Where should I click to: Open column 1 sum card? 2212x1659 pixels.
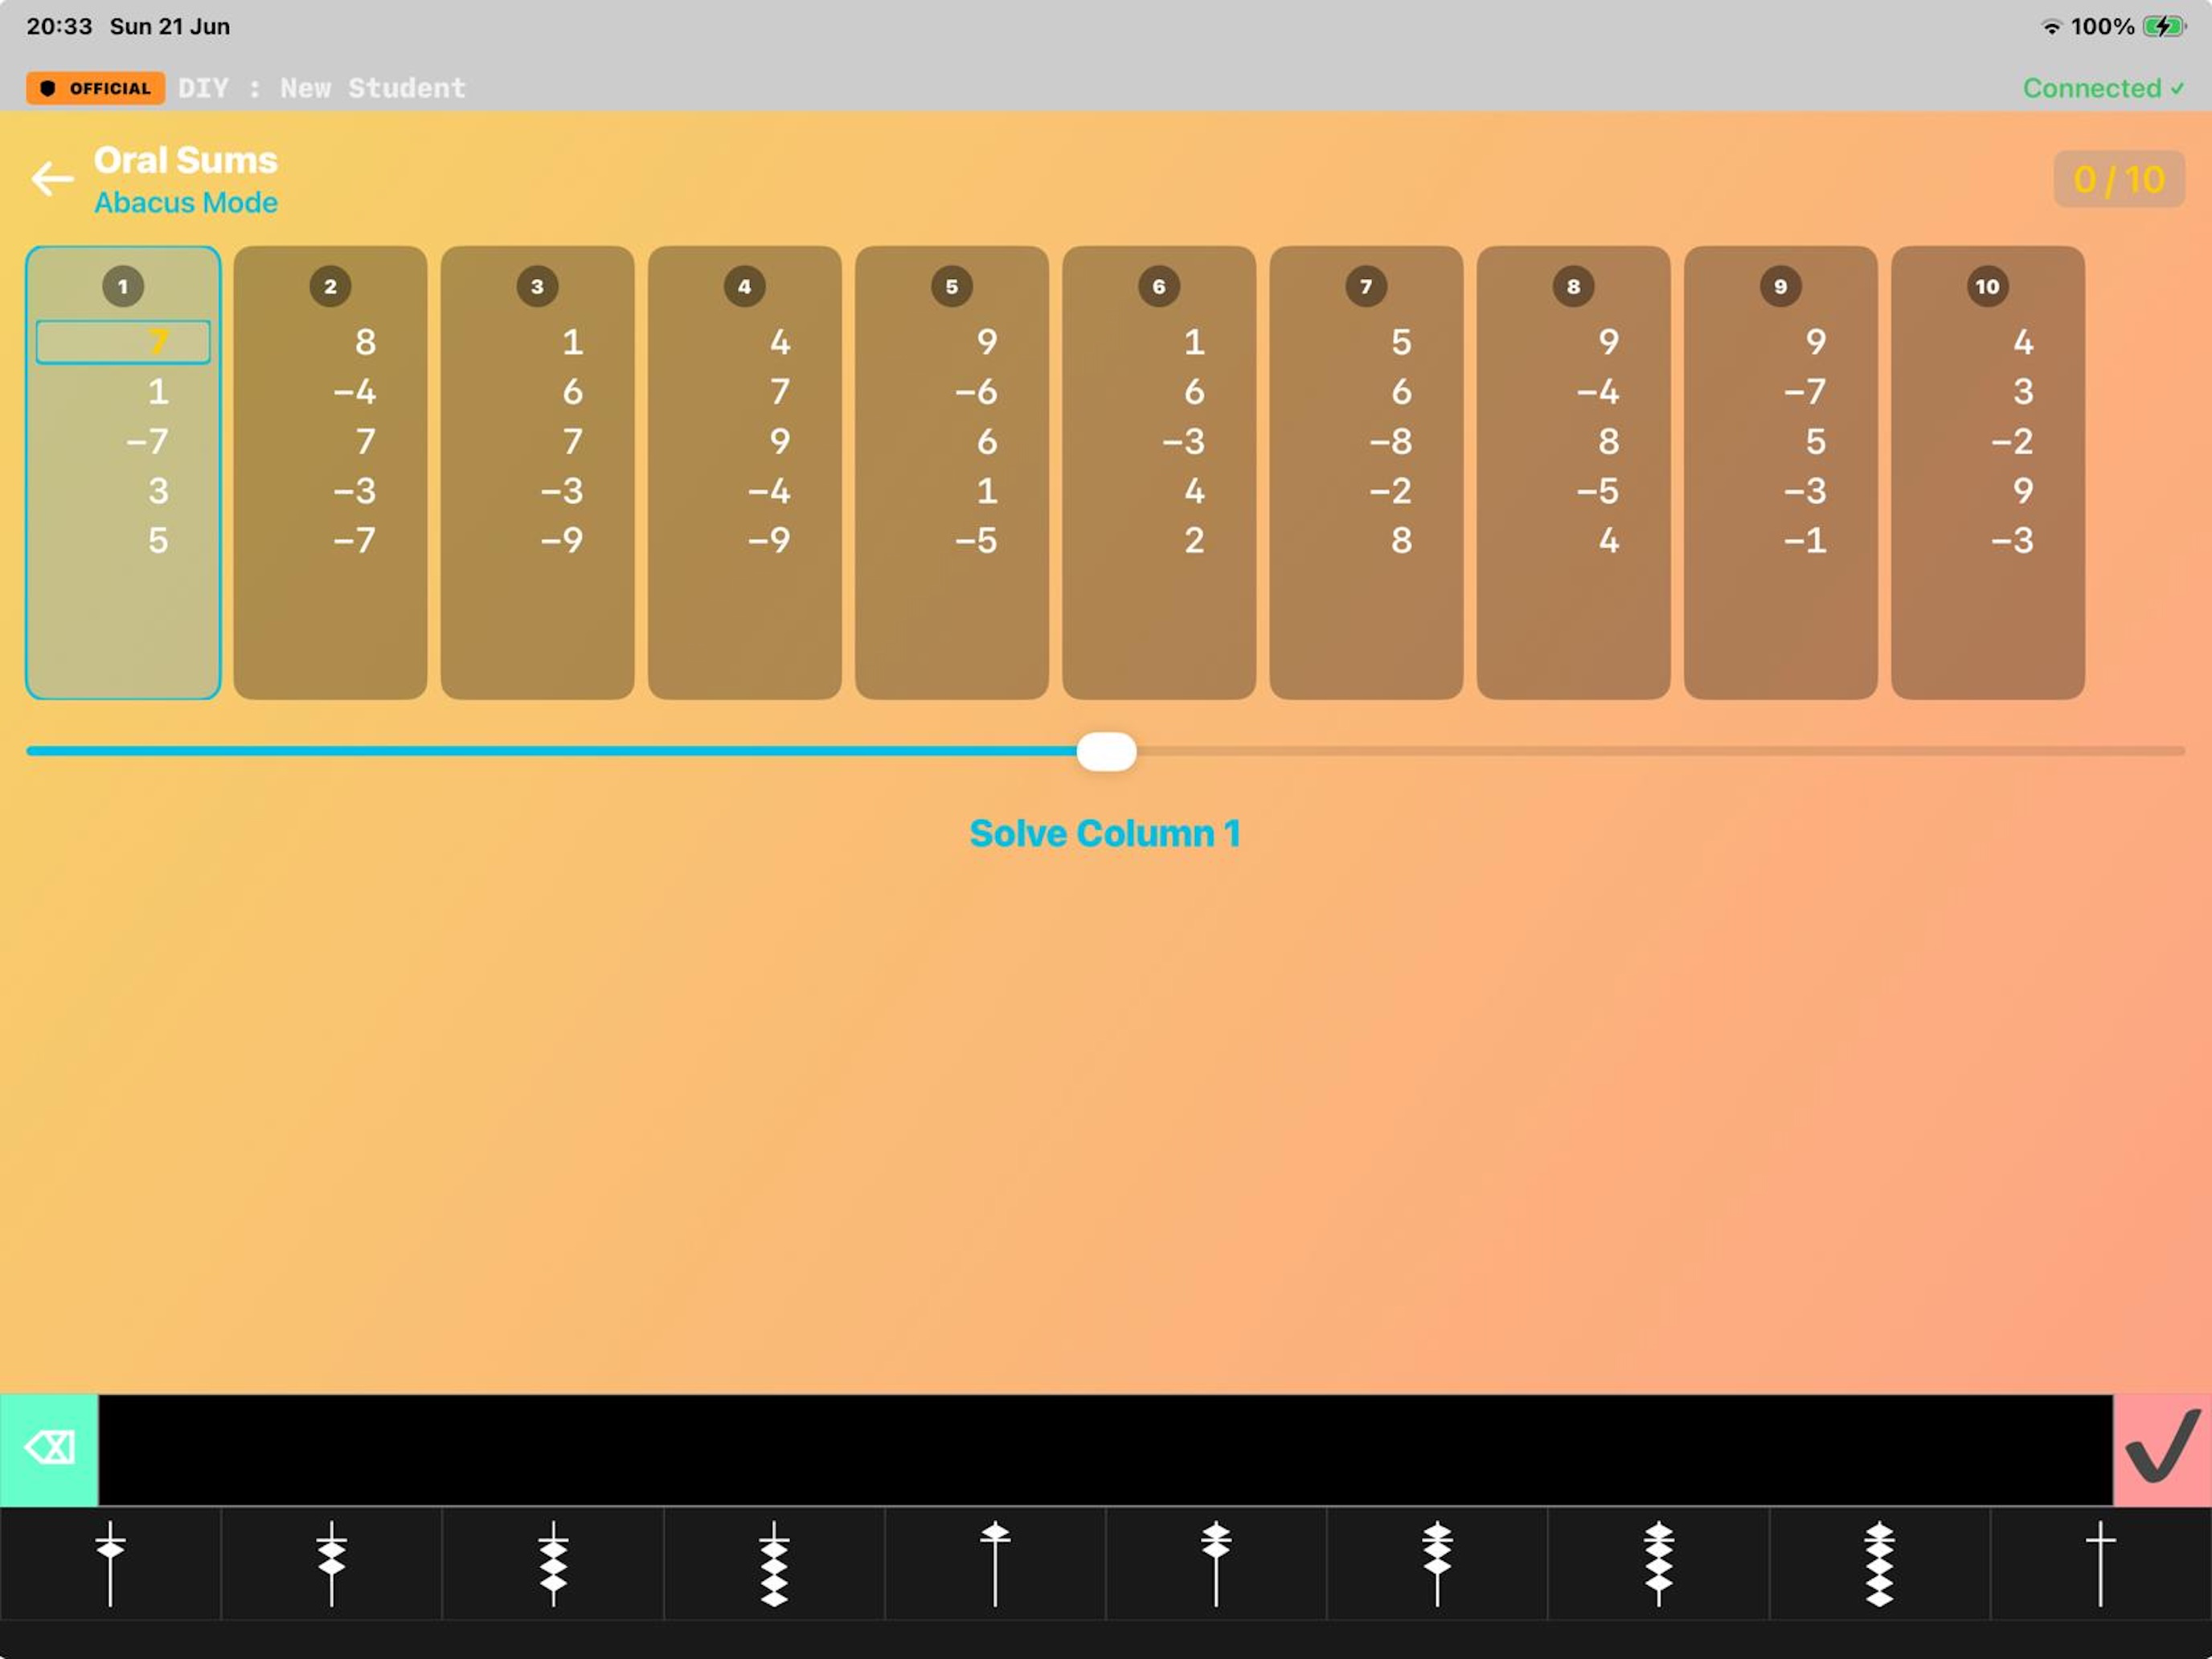pyautogui.click(x=123, y=472)
